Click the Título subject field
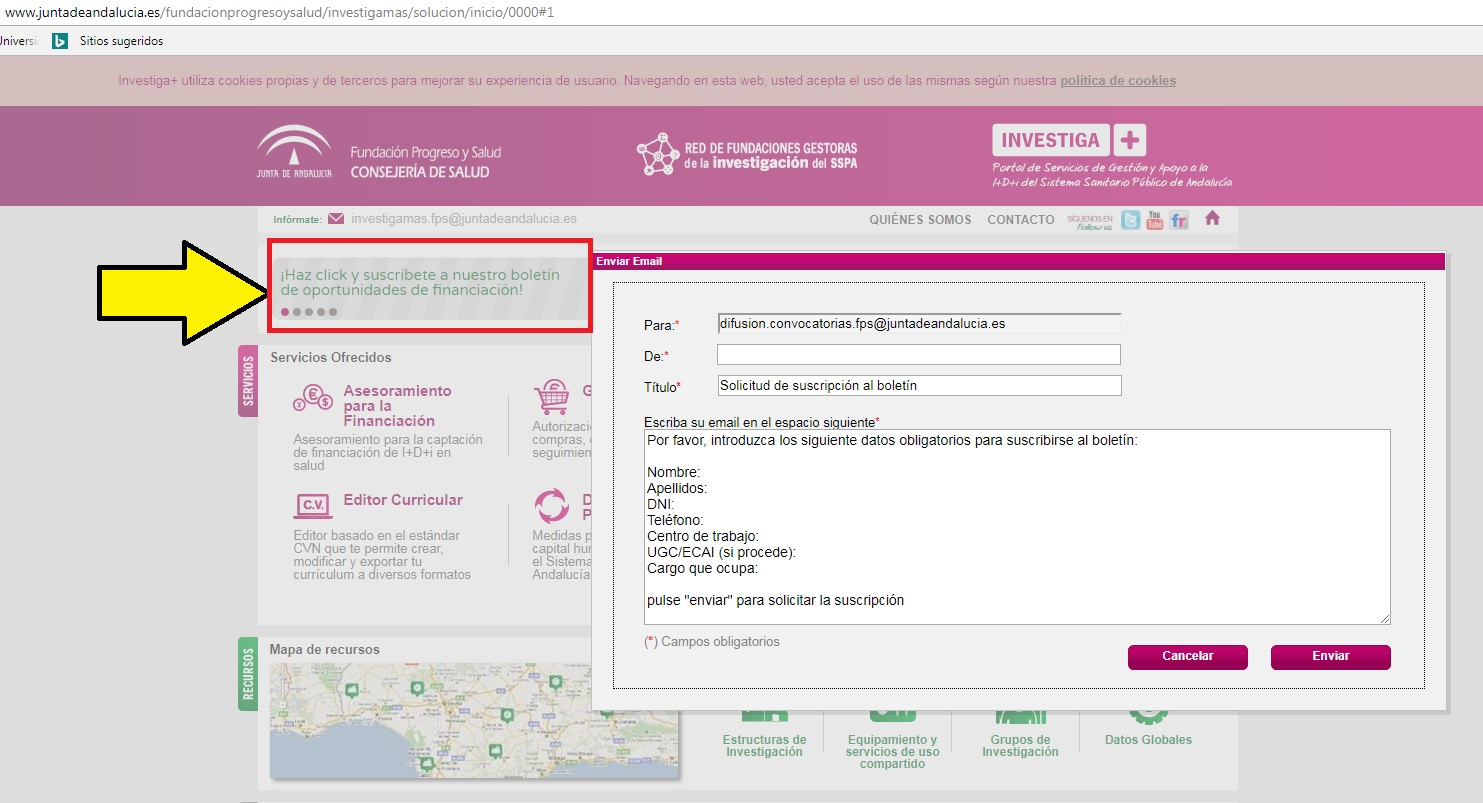 click(919, 386)
